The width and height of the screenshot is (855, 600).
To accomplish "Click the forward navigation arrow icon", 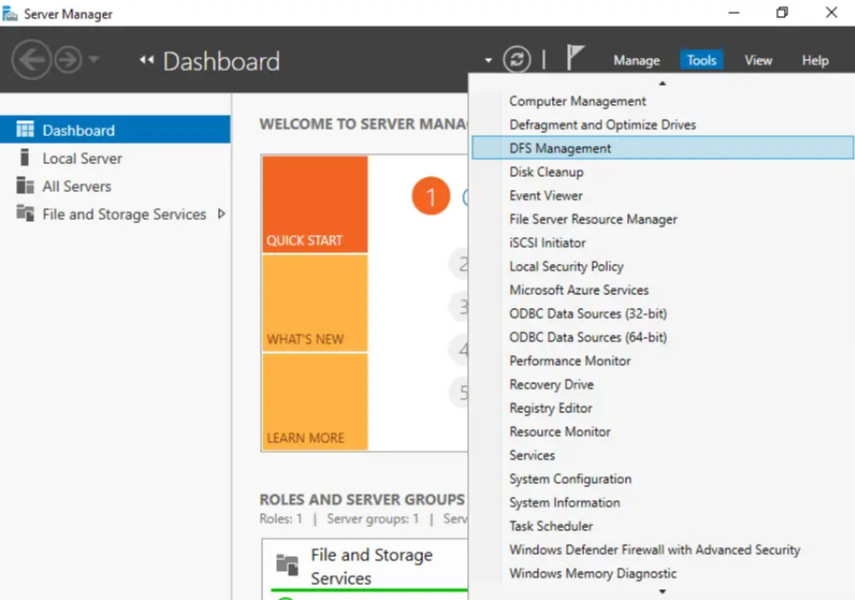I will coord(69,59).
